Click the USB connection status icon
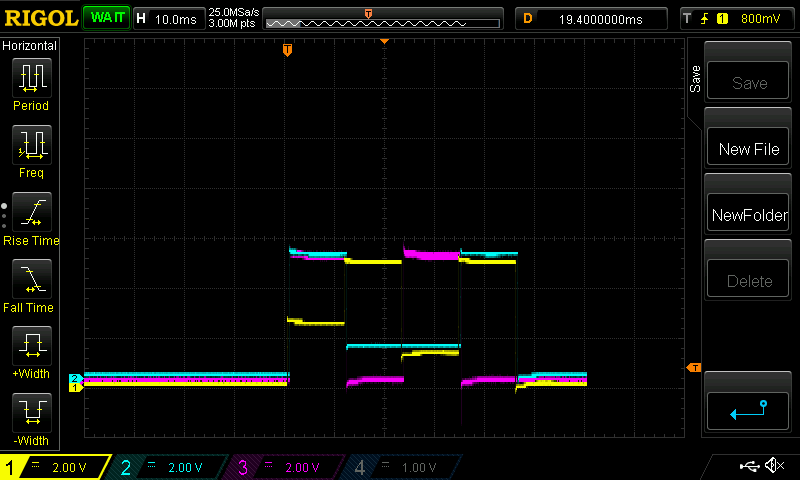 [x=749, y=466]
